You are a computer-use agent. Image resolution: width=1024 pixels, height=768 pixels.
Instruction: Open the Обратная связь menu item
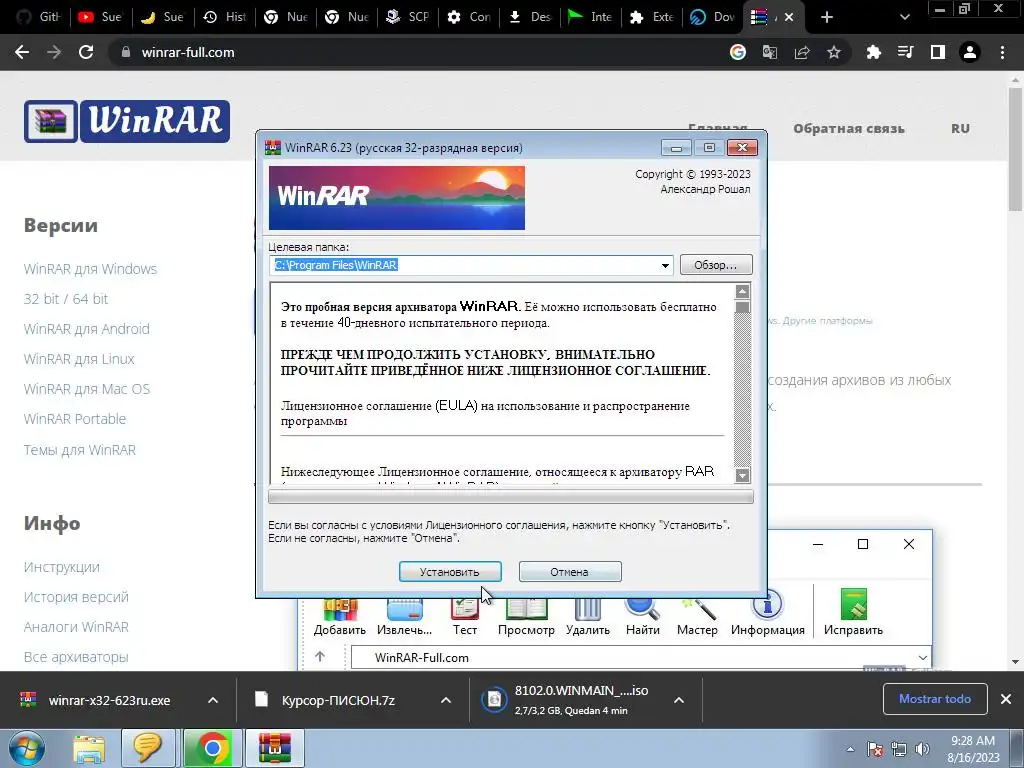click(x=849, y=129)
